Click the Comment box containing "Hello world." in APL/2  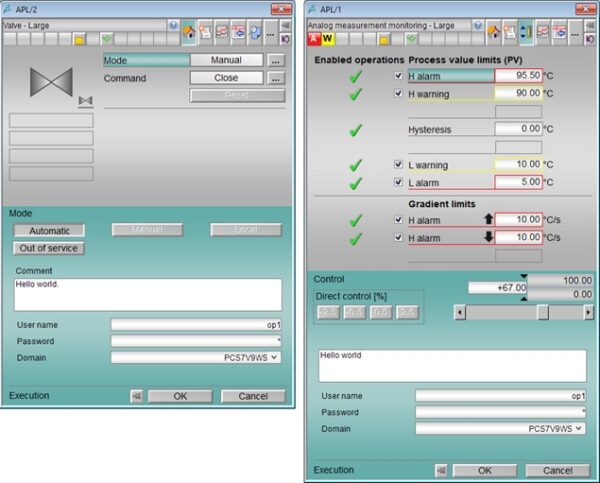point(148,295)
